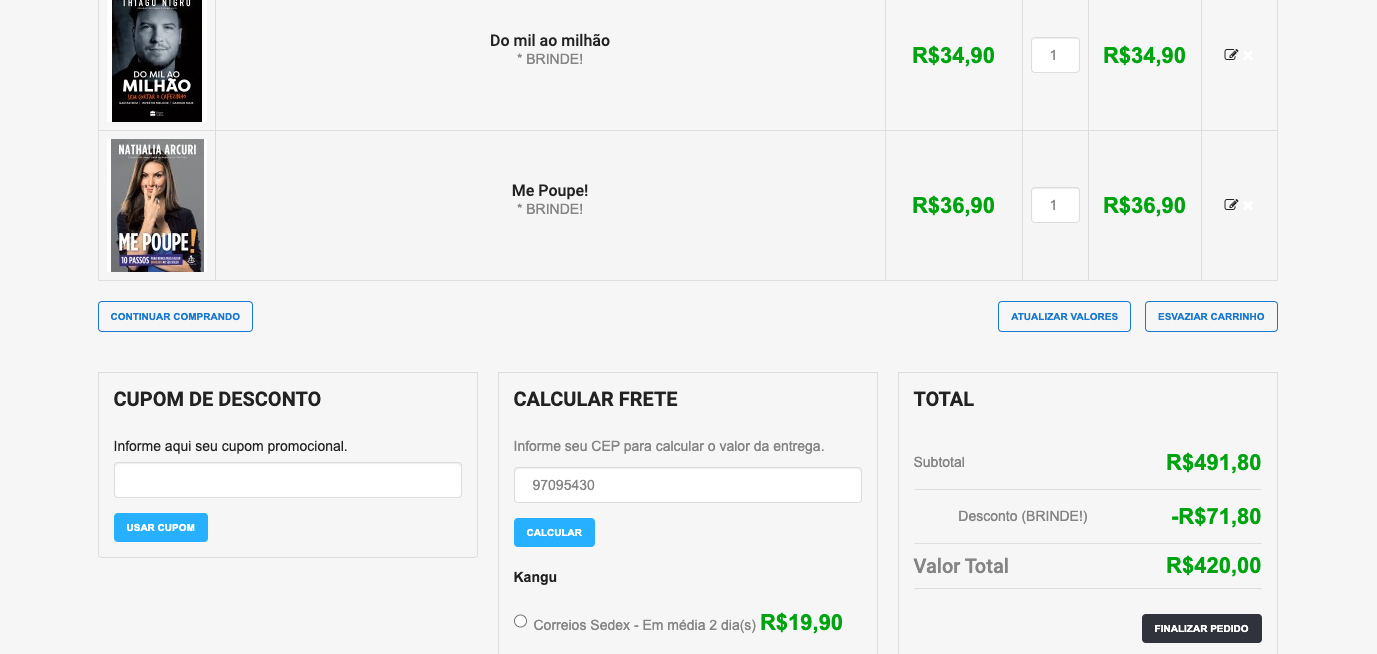Click the Correios Sedex shipping label text
This screenshot has width=1377, height=654.
(x=644, y=625)
